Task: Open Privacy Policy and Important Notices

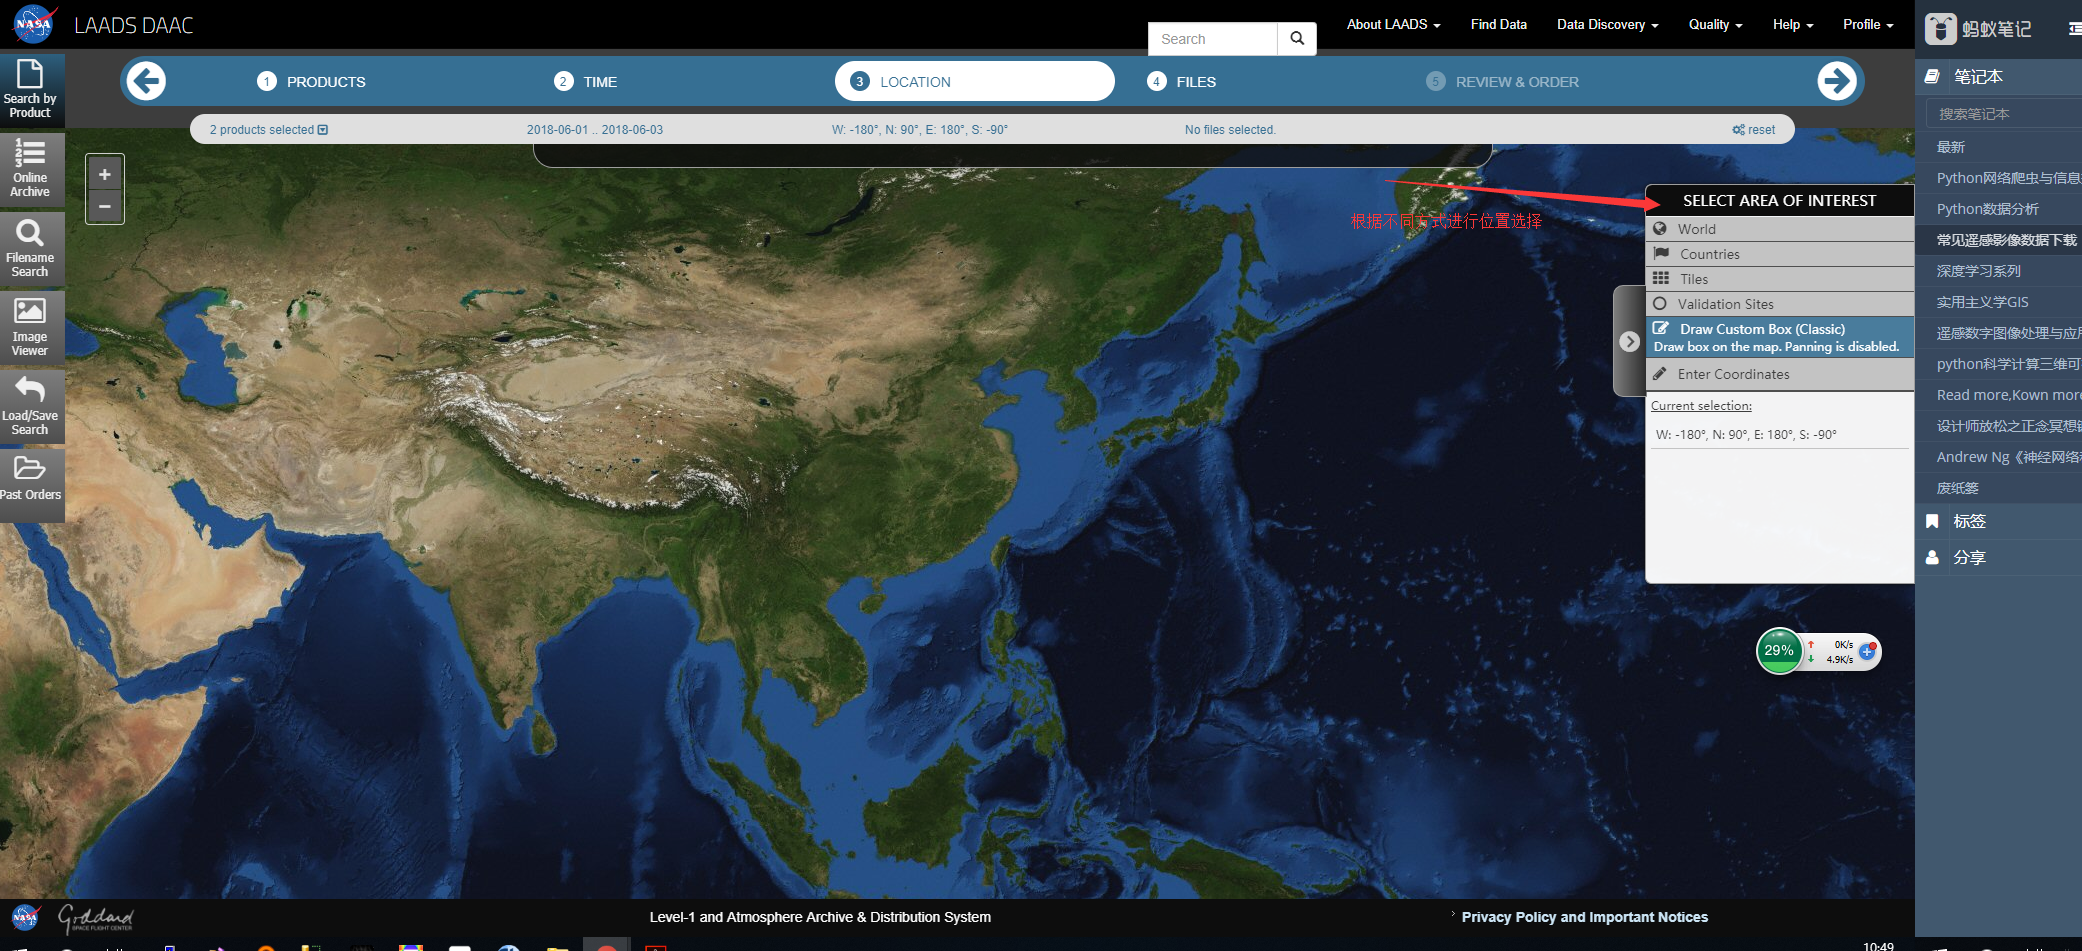Action: point(1584,916)
